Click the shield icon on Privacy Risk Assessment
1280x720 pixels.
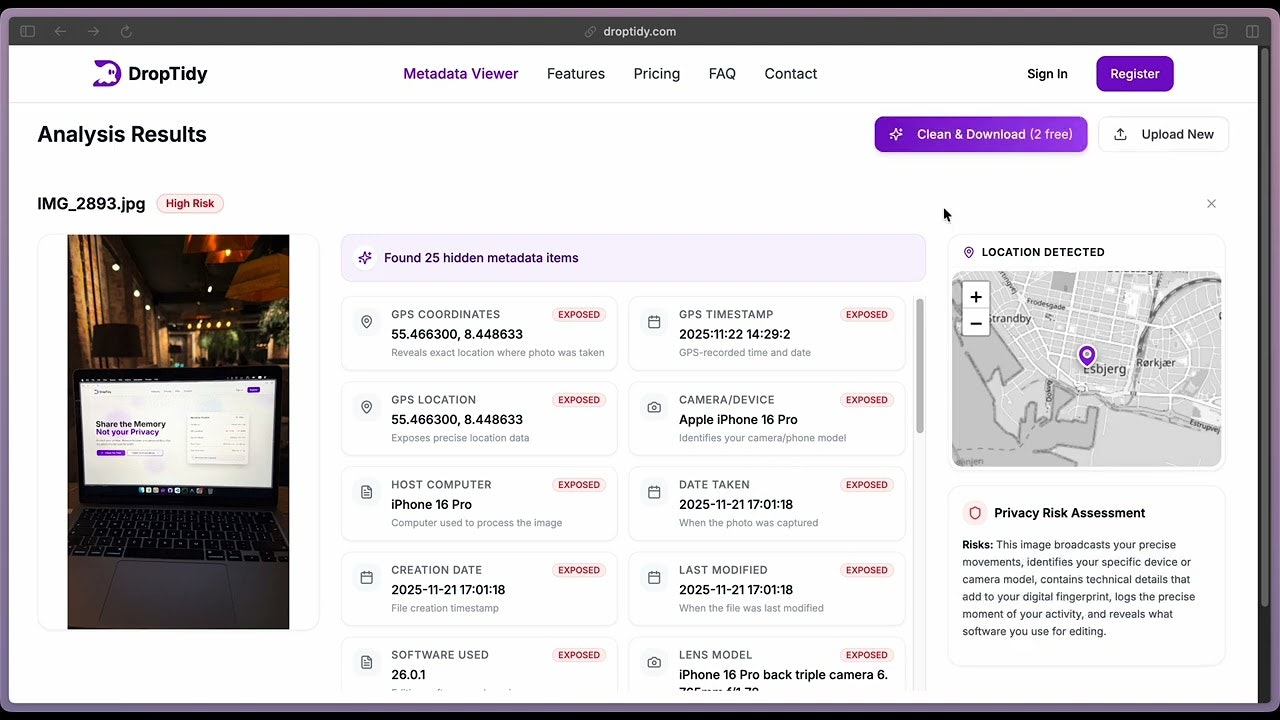point(975,513)
